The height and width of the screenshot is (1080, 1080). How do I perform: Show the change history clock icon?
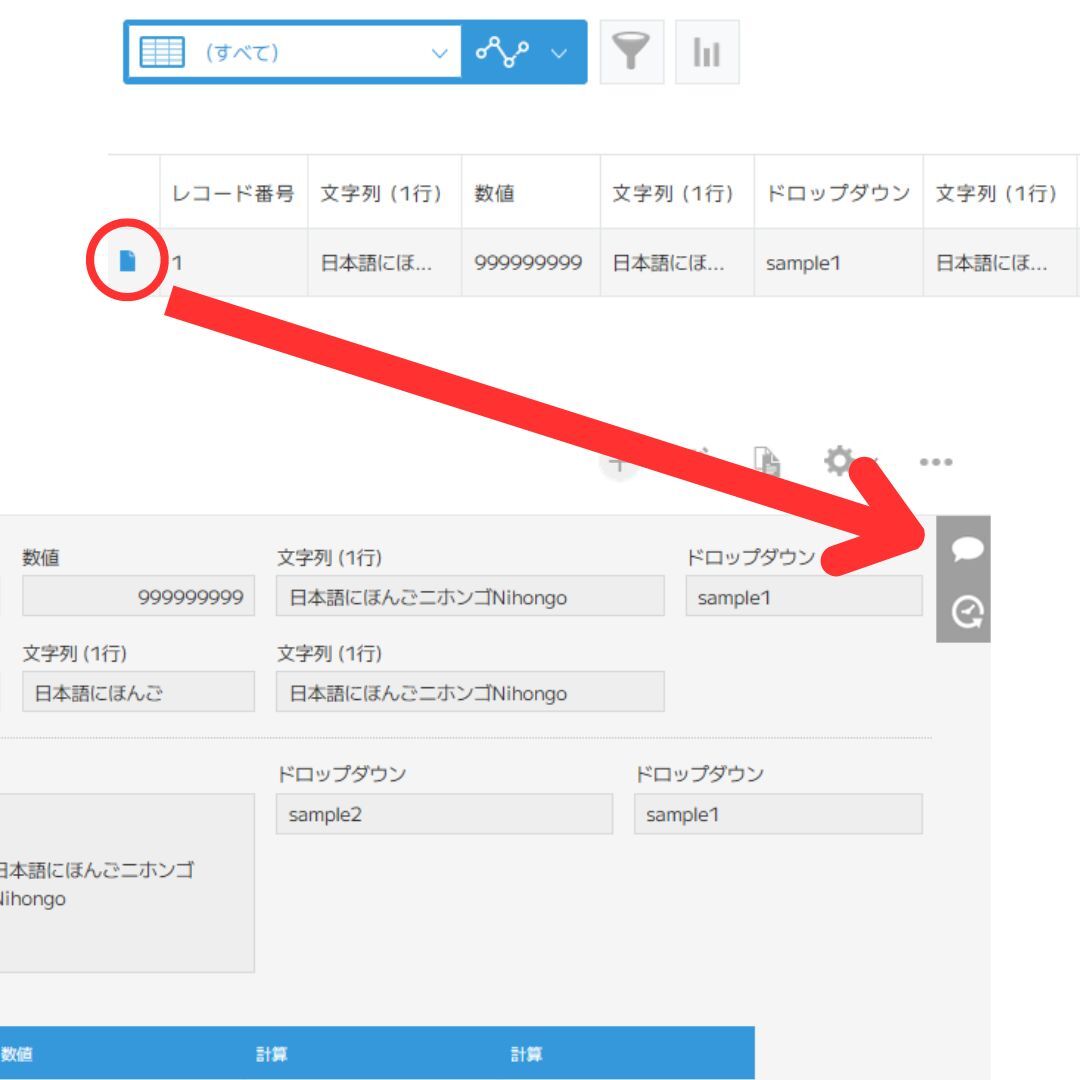[x=966, y=612]
